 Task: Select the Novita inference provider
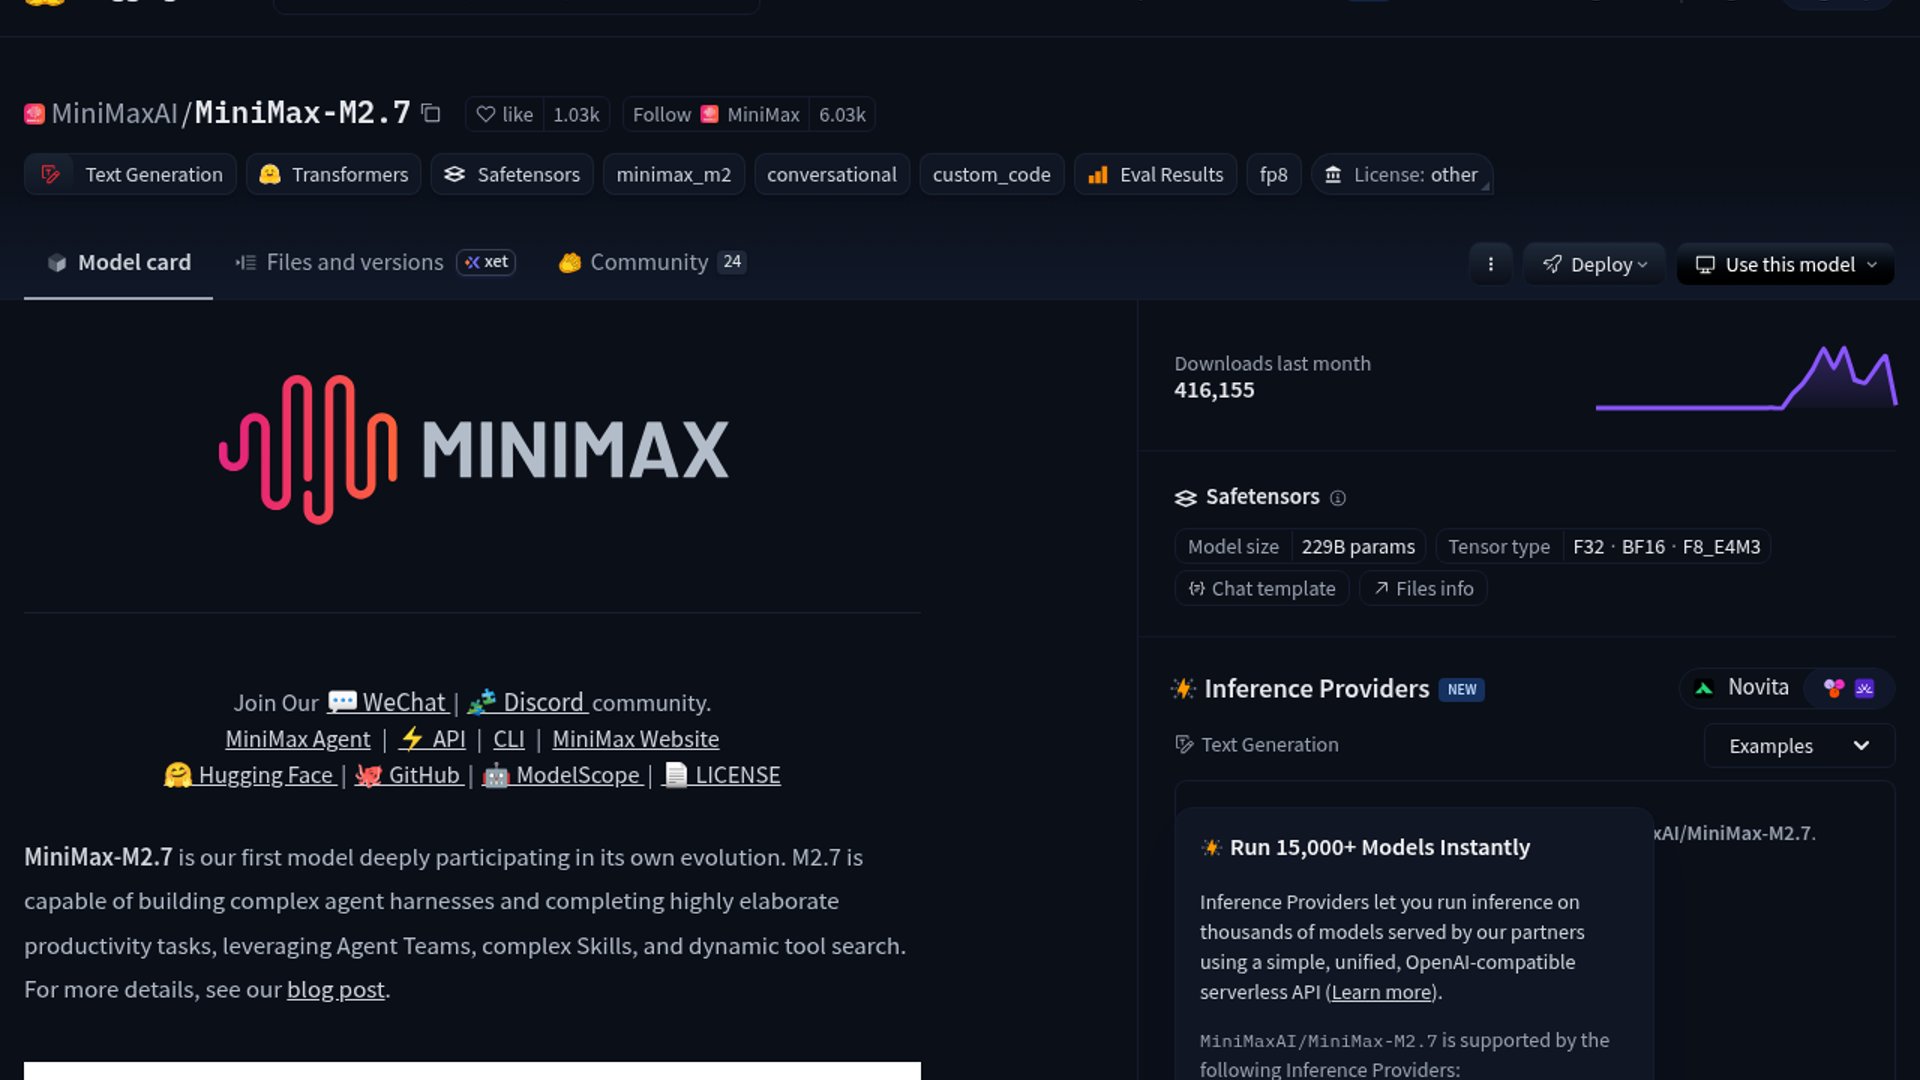[1742, 688]
